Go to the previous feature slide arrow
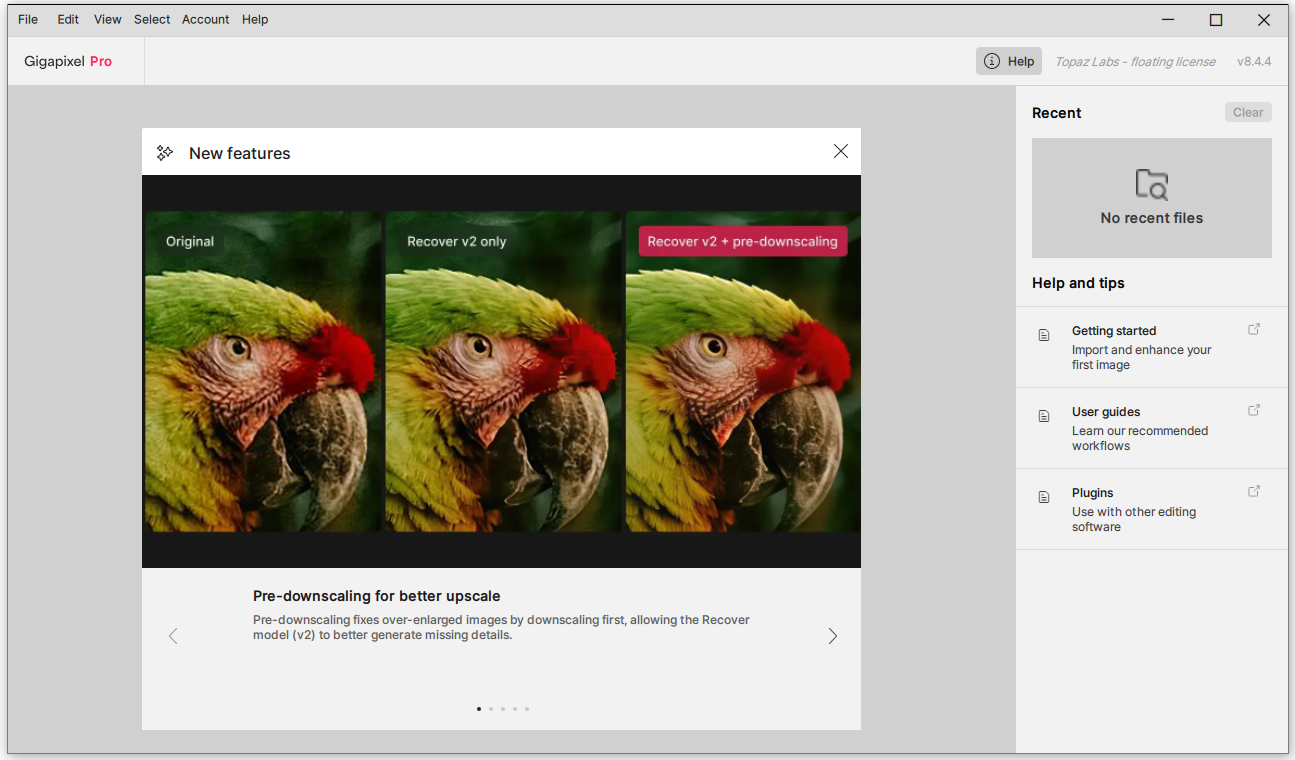Screen dimensions: 1295x760 (x=173, y=636)
